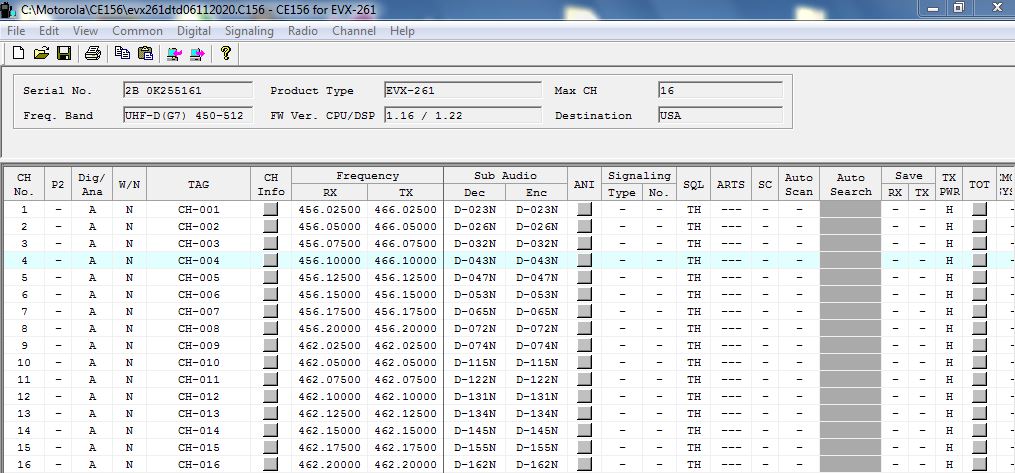
Task: Open CH Info button for channel CH-004
Action: point(271,260)
